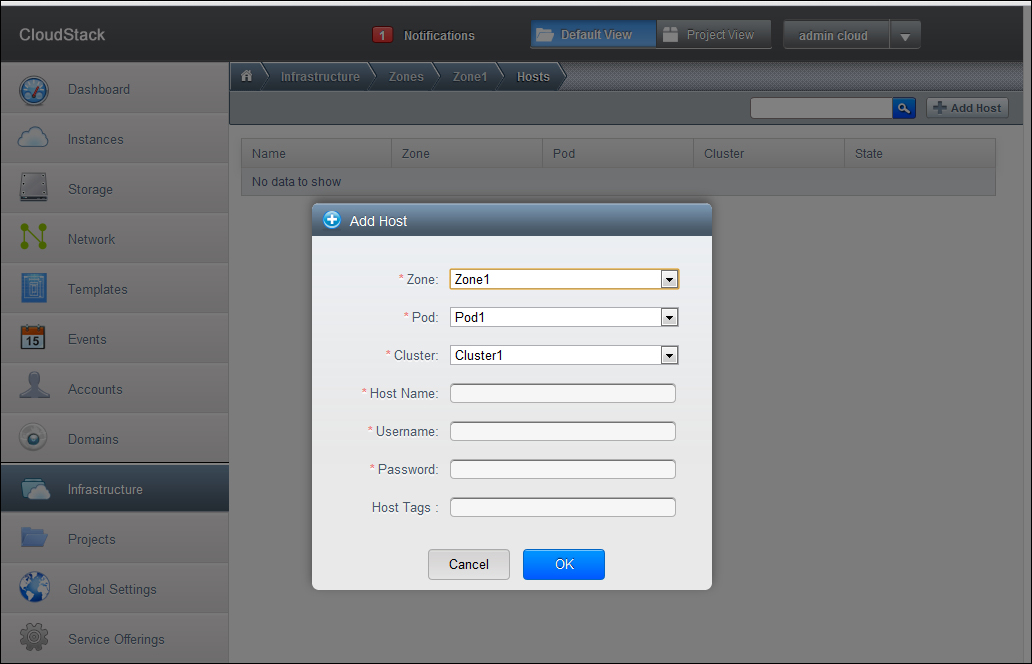Open Instances via the cloud icon

pos(34,139)
